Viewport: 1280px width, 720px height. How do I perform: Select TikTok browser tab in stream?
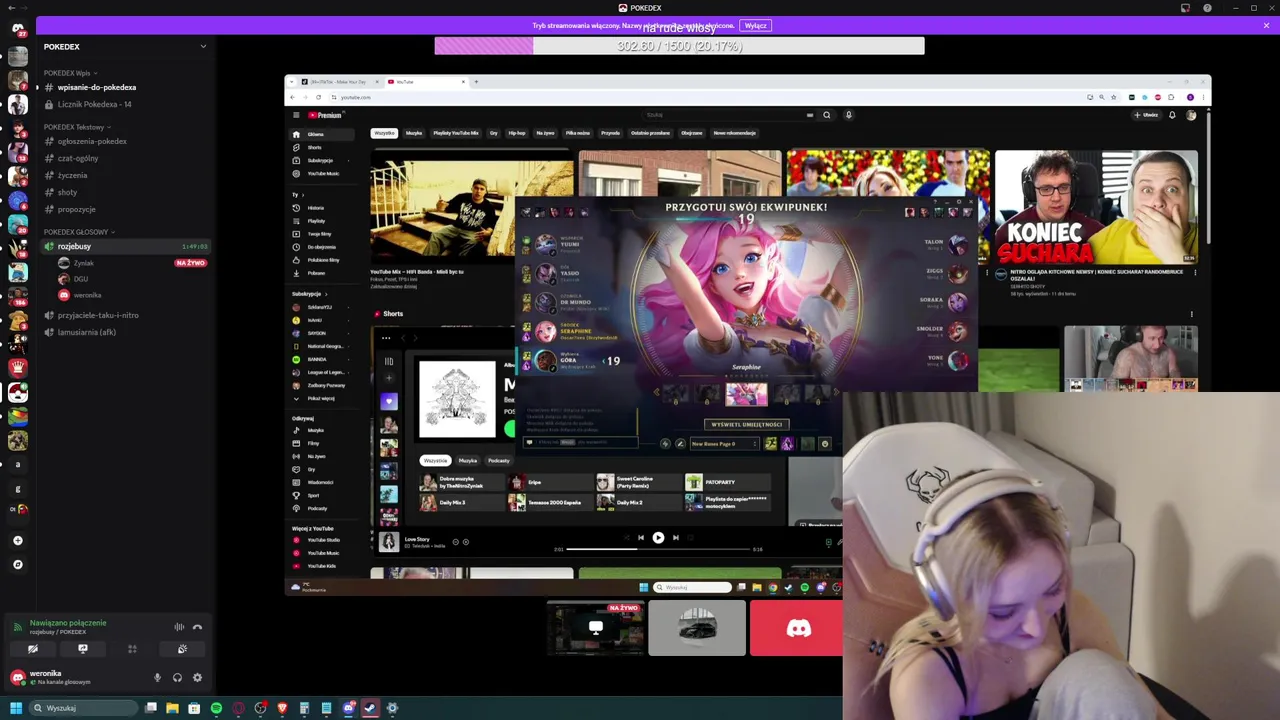coord(340,82)
